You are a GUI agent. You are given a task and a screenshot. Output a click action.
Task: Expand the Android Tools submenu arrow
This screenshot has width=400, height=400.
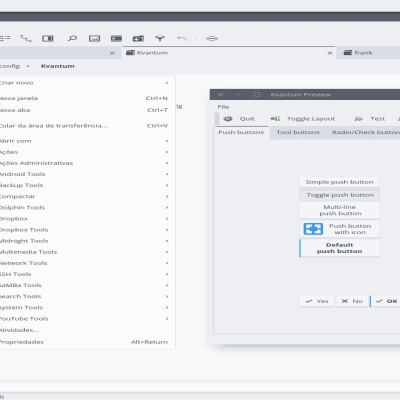click(167, 174)
